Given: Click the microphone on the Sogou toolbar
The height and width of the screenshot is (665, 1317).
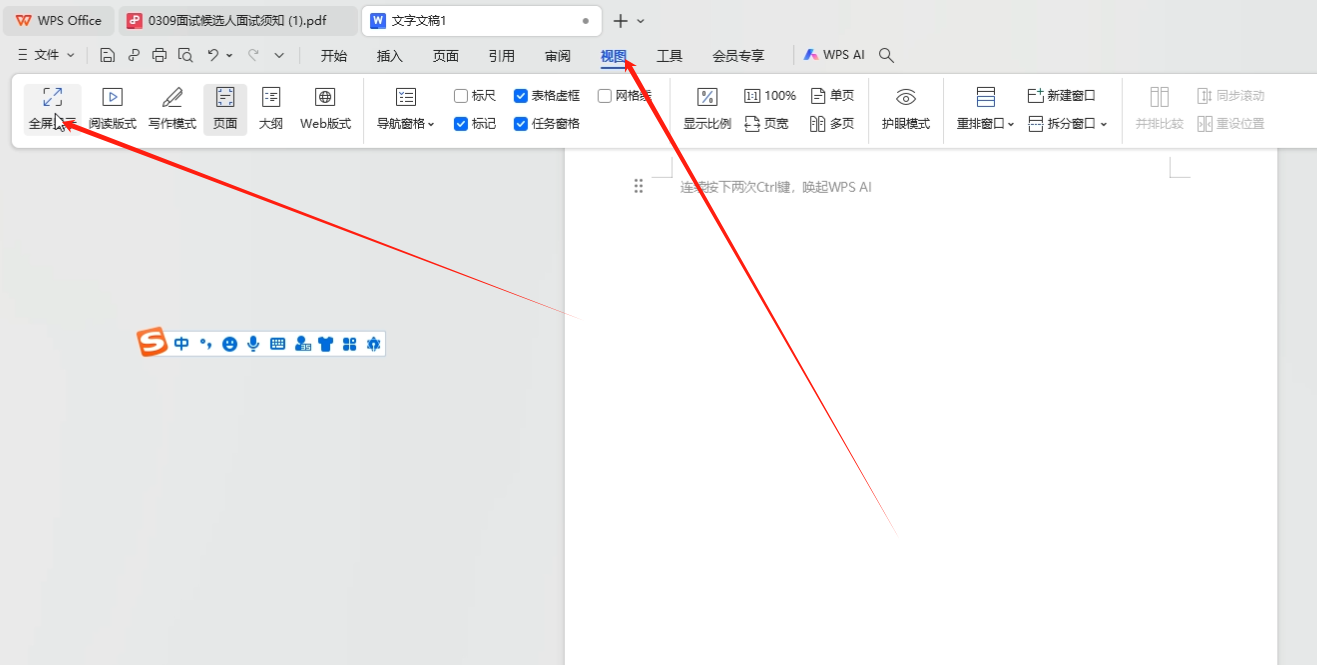Looking at the screenshot, I should tap(253, 343).
